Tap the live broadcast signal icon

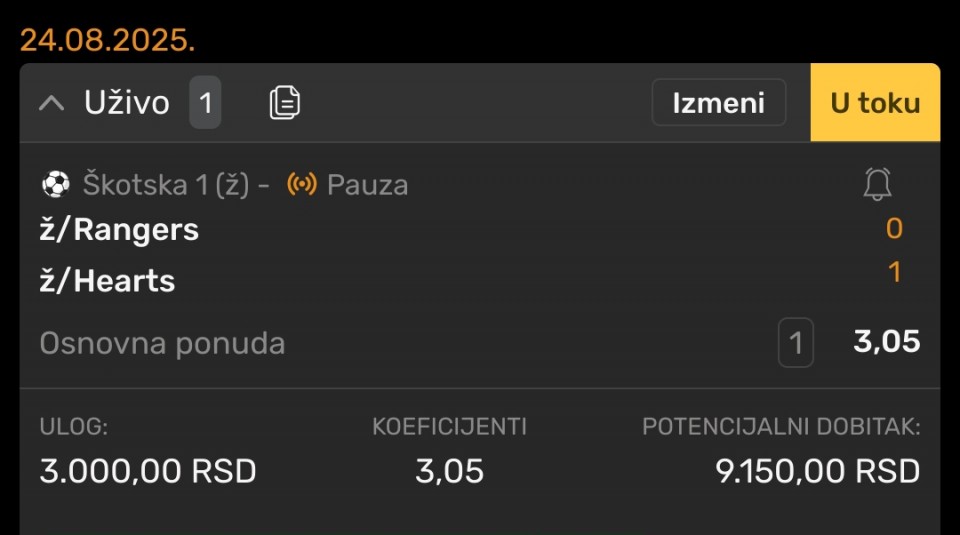302,184
